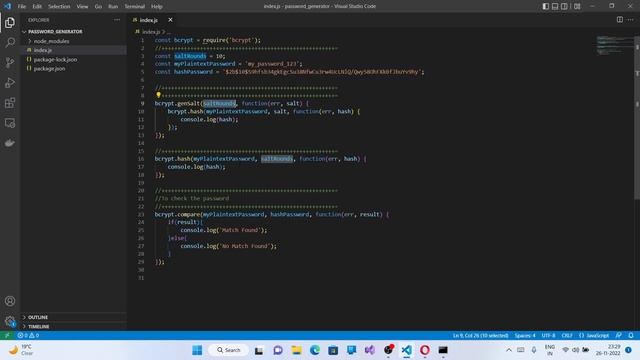Split the editor to the right

tap(620, 20)
